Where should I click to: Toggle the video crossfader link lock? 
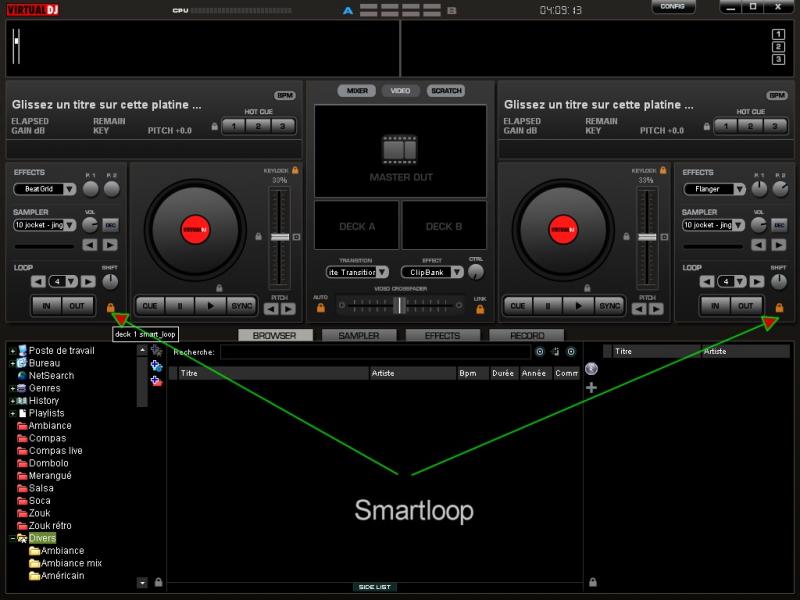tap(480, 309)
